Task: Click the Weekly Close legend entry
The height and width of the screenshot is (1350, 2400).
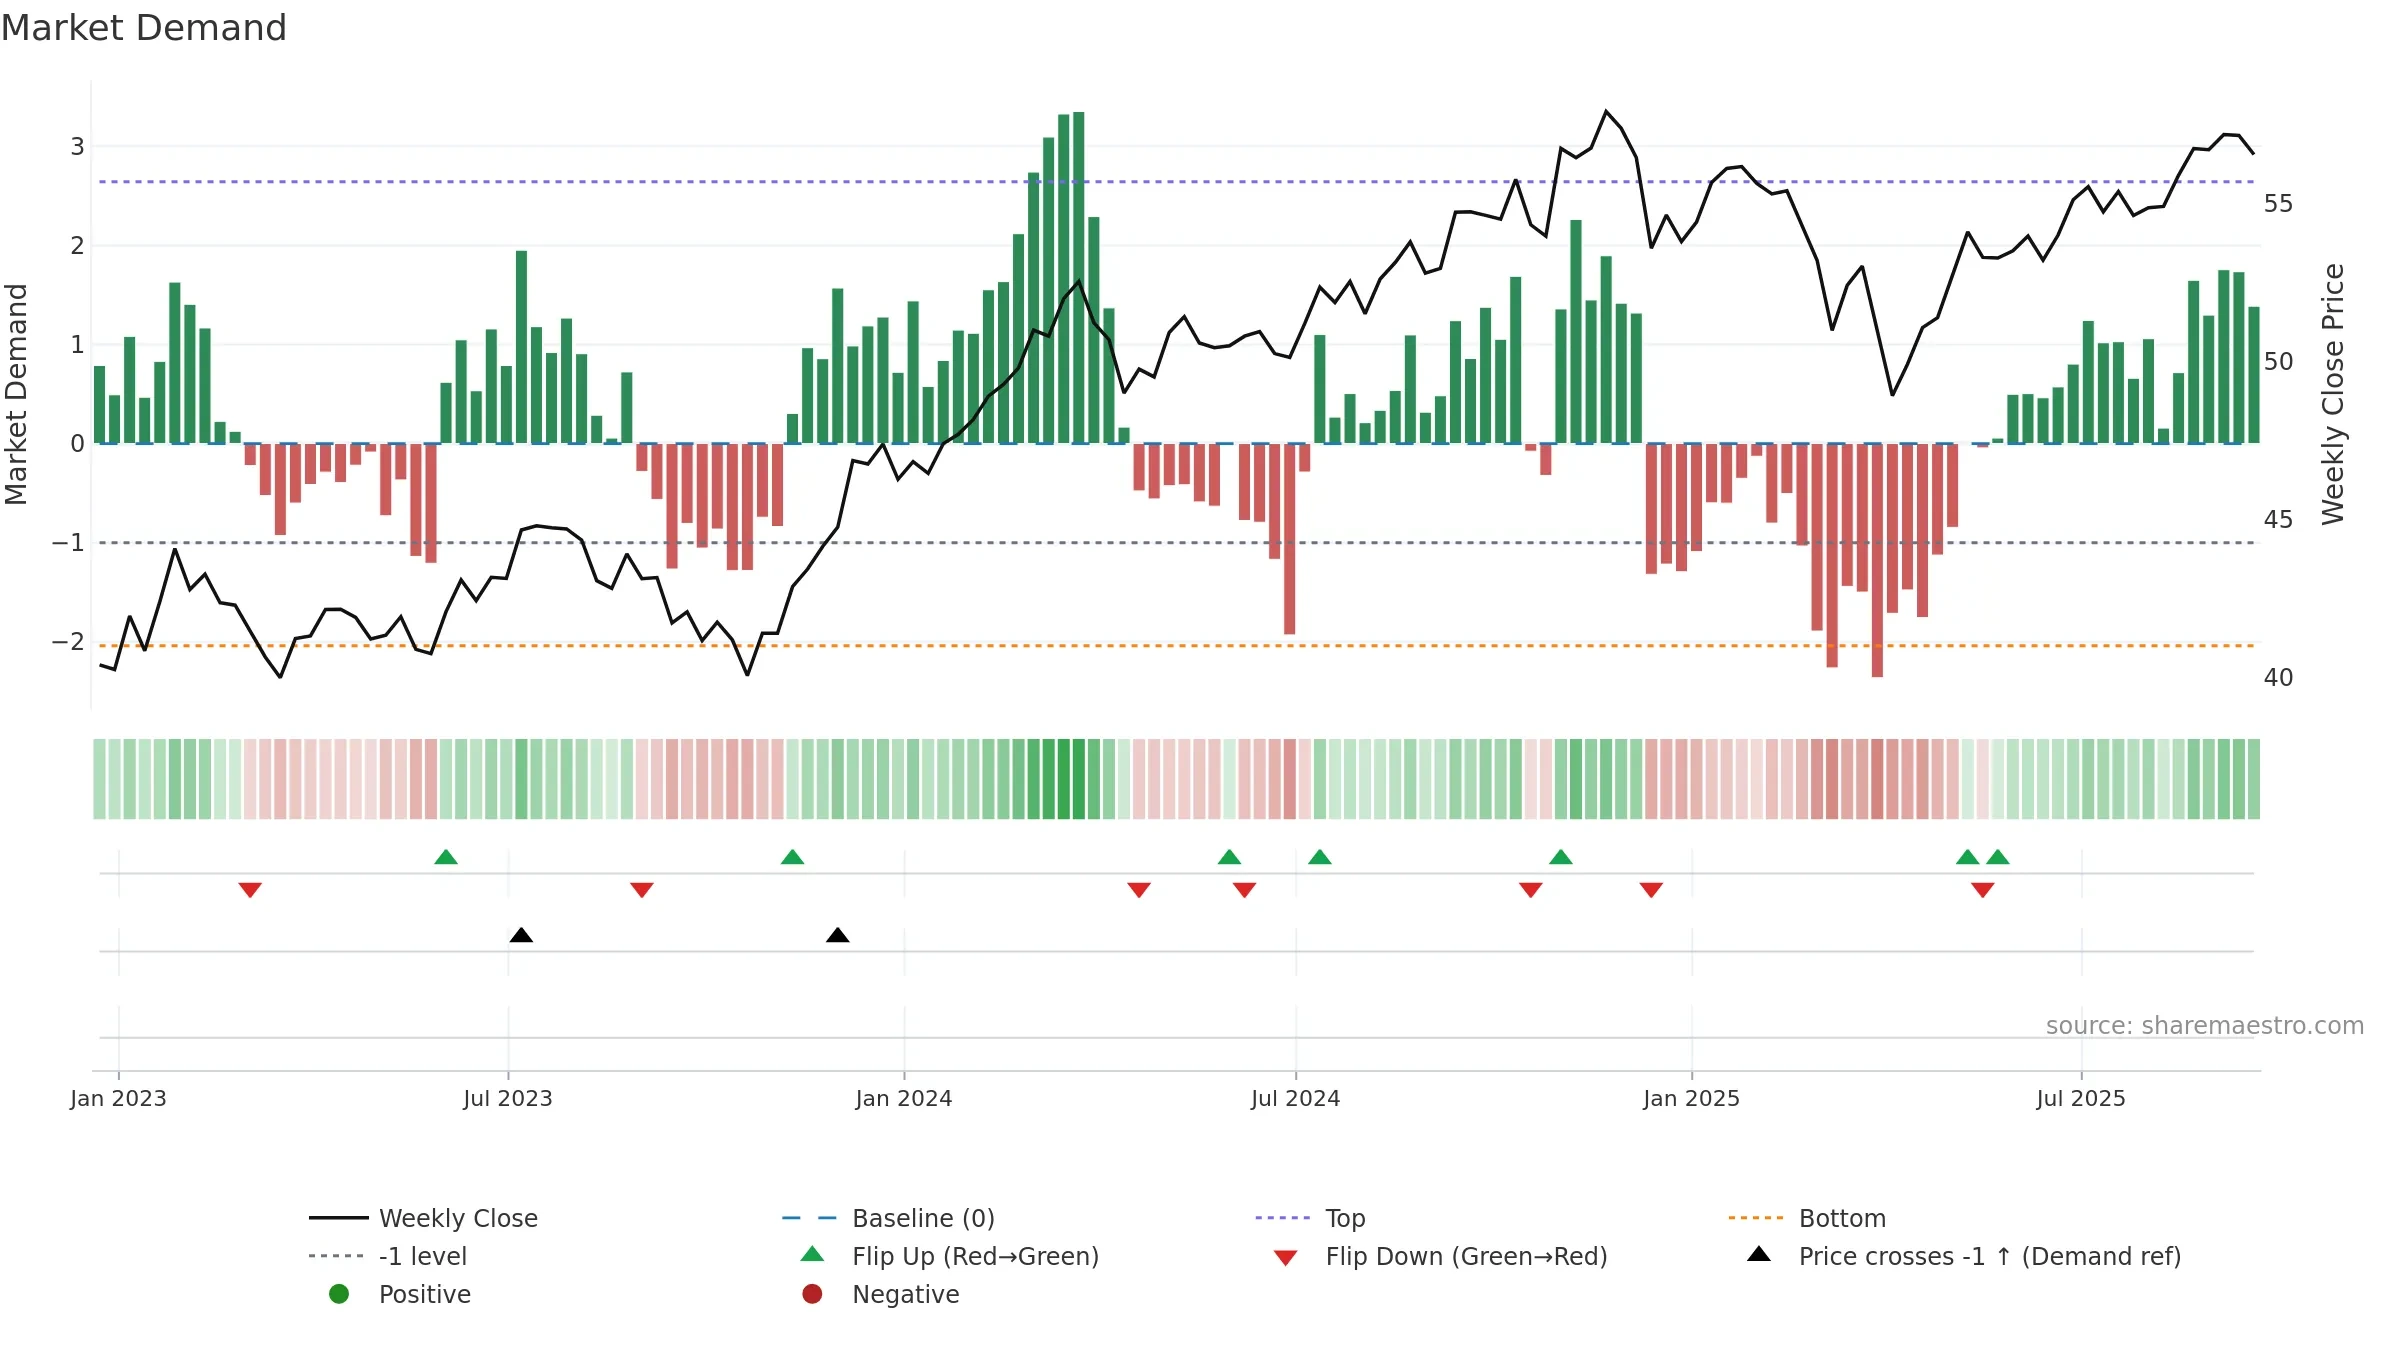Action: pyautogui.click(x=423, y=1218)
